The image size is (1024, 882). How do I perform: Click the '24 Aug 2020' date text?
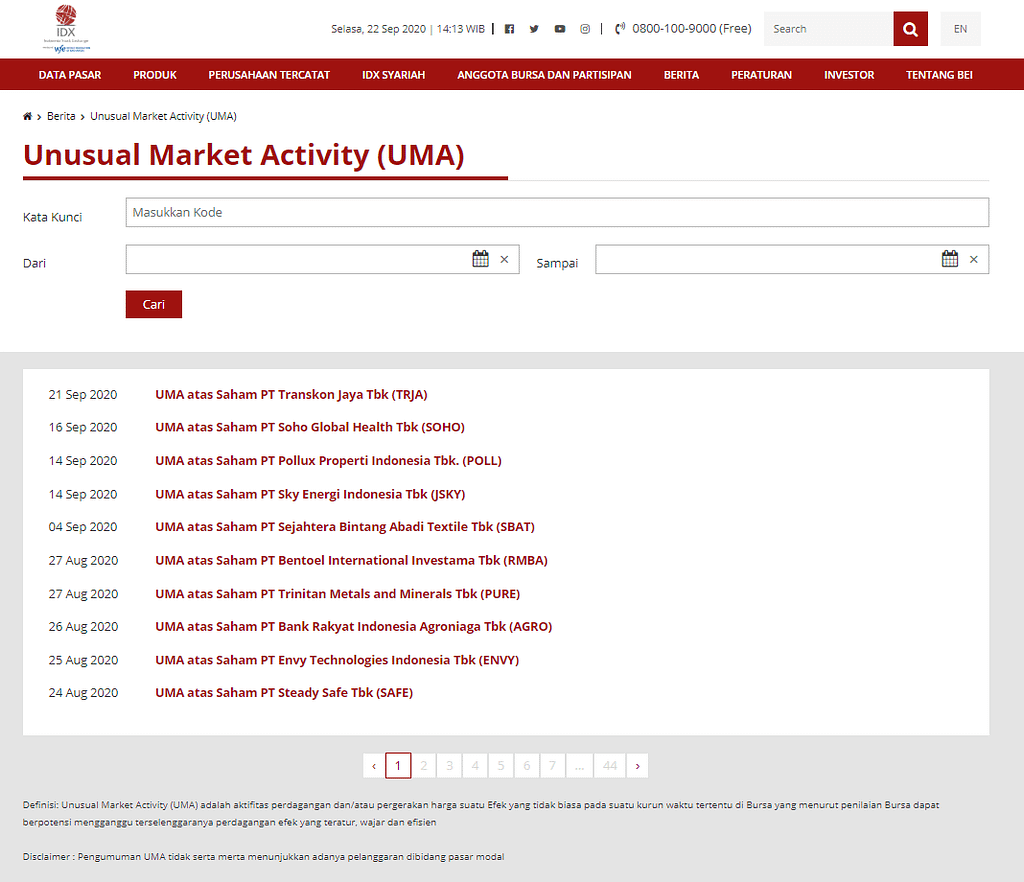coord(83,693)
